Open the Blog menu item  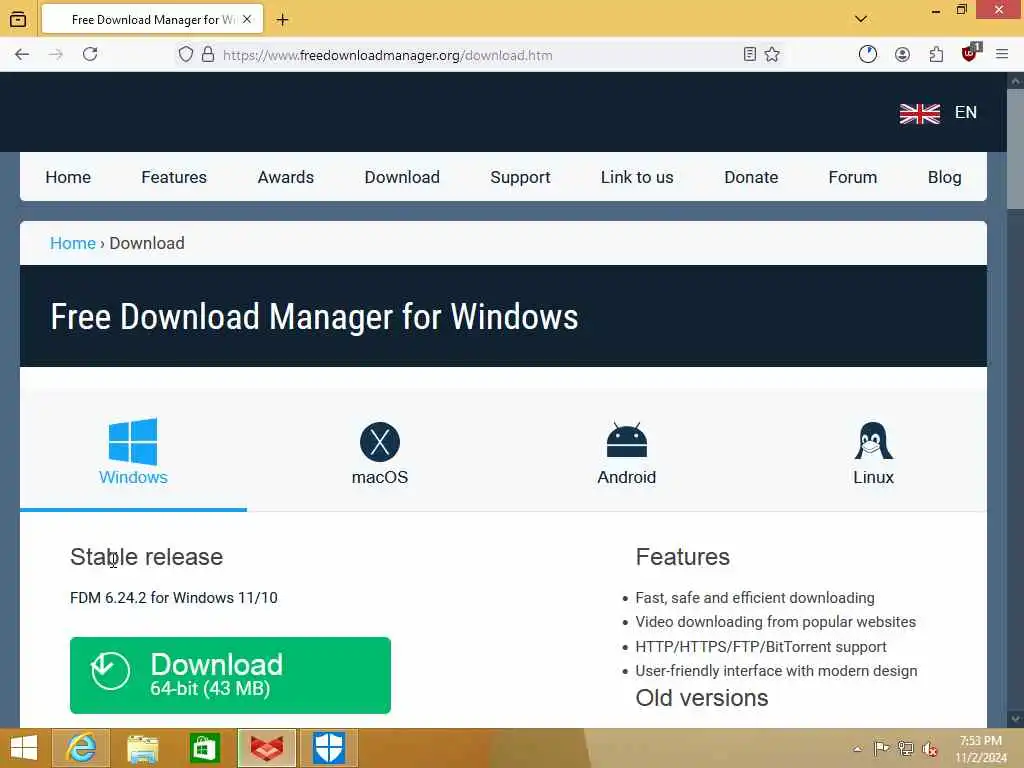coord(944,177)
